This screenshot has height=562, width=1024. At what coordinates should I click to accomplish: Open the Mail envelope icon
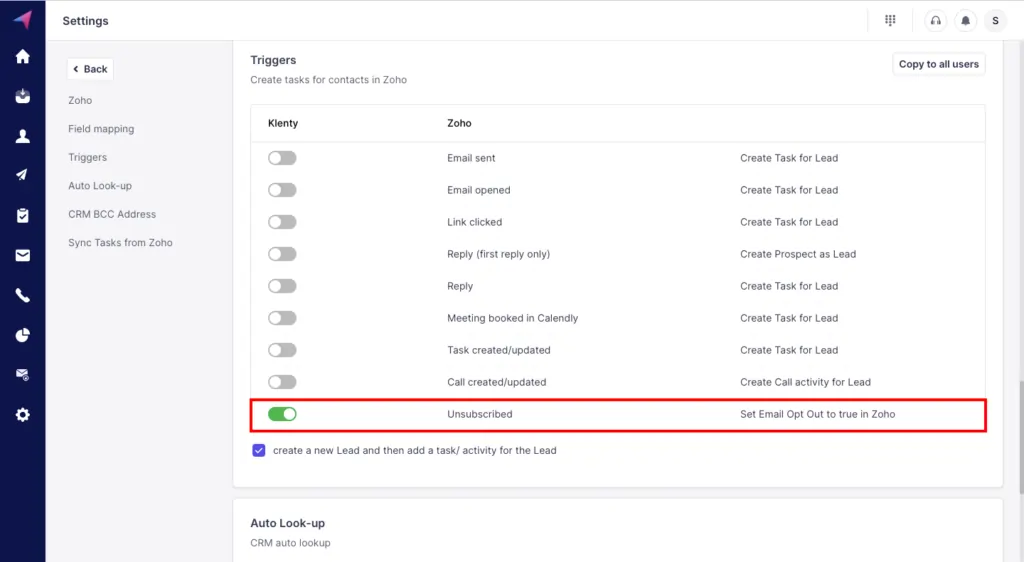click(23, 255)
